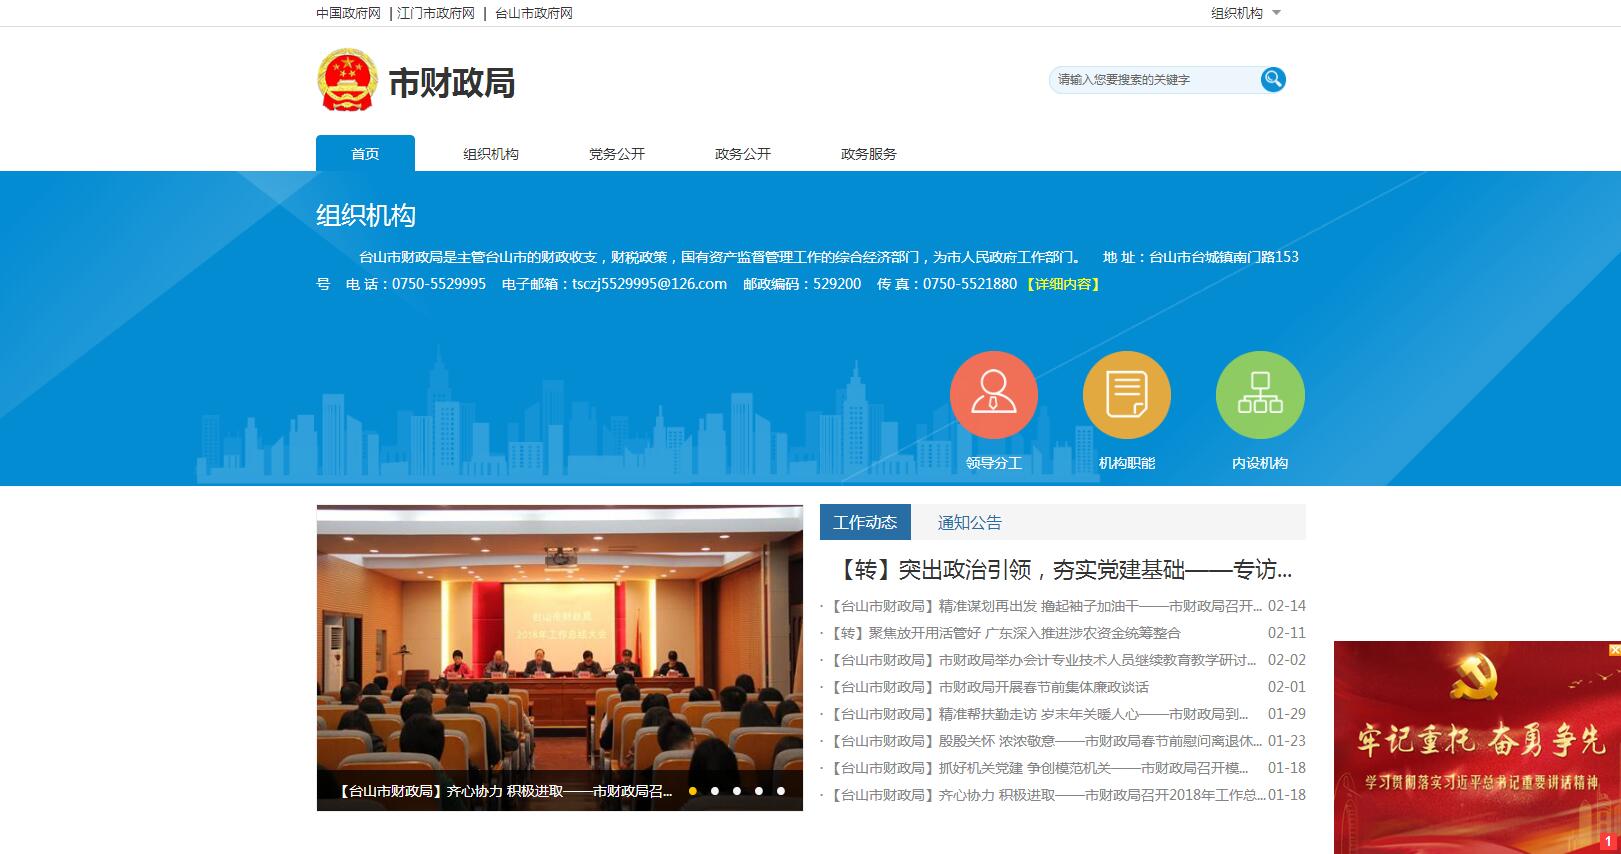Screen dimensions: 1621x854
Task: Select the 工作动态 tab
Action: click(x=865, y=522)
